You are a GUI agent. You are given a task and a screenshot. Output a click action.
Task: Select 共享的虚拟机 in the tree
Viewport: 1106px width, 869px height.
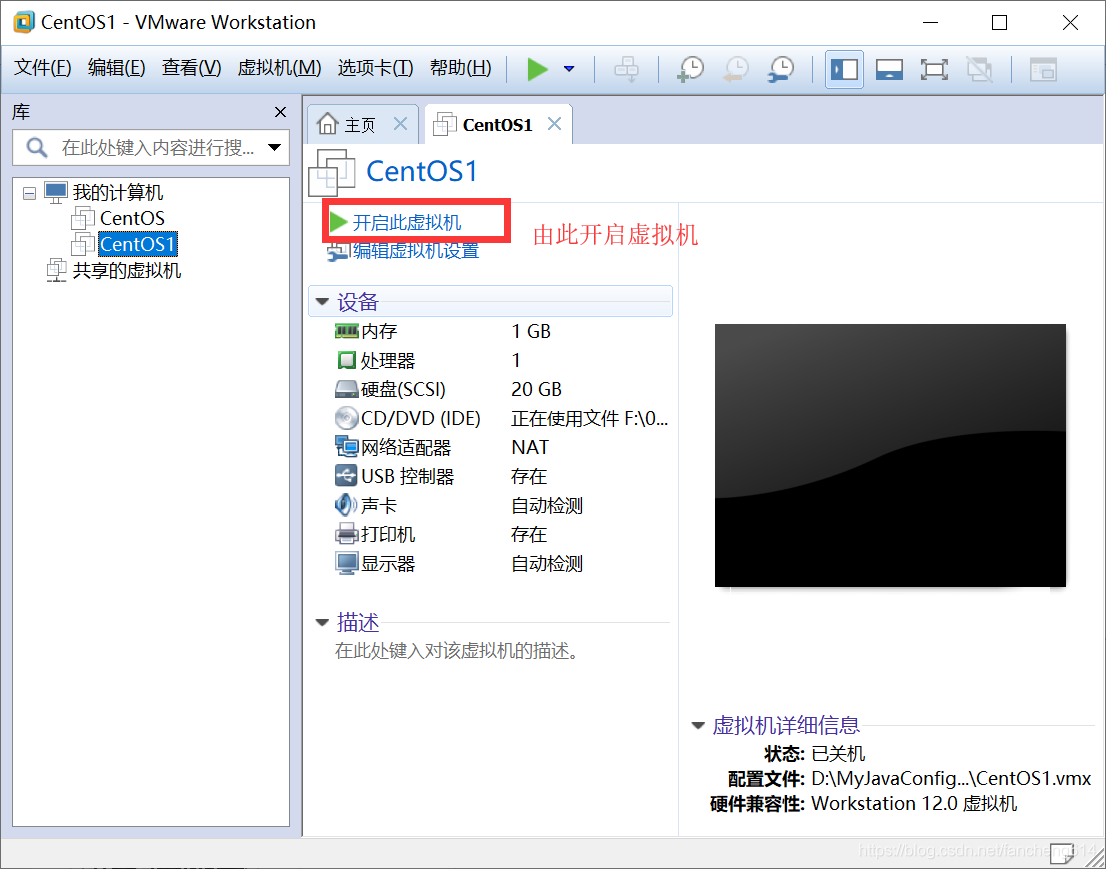coord(127,271)
